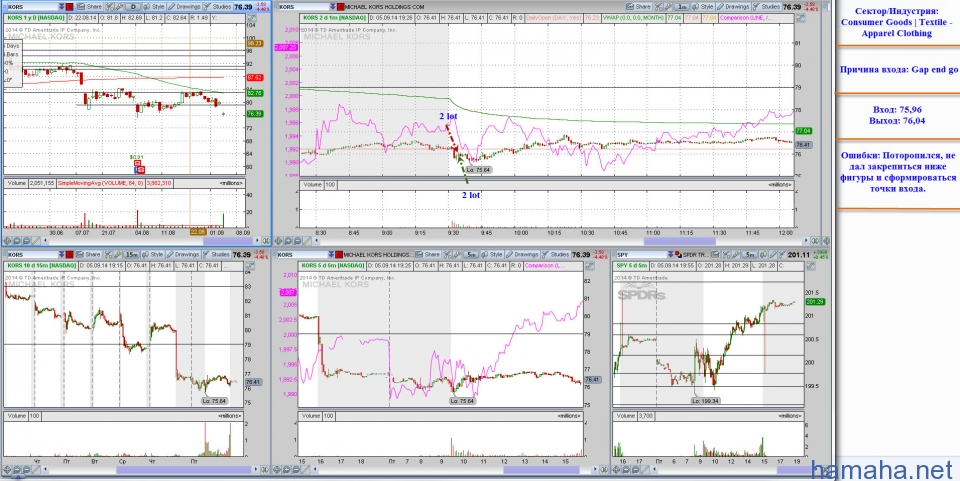Image resolution: width=960 pixels, height=481 pixels.
Task: Click wrench settings icon in KORS 1m chart
Action: point(668,7)
